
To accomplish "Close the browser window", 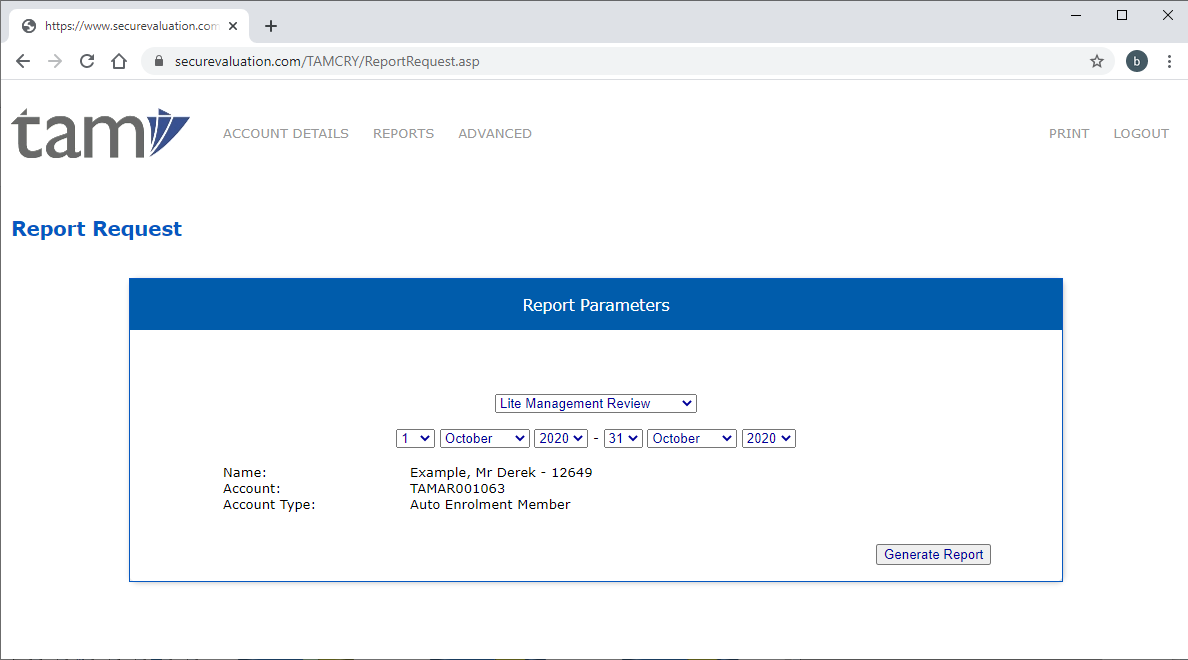I will coord(1168,15).
